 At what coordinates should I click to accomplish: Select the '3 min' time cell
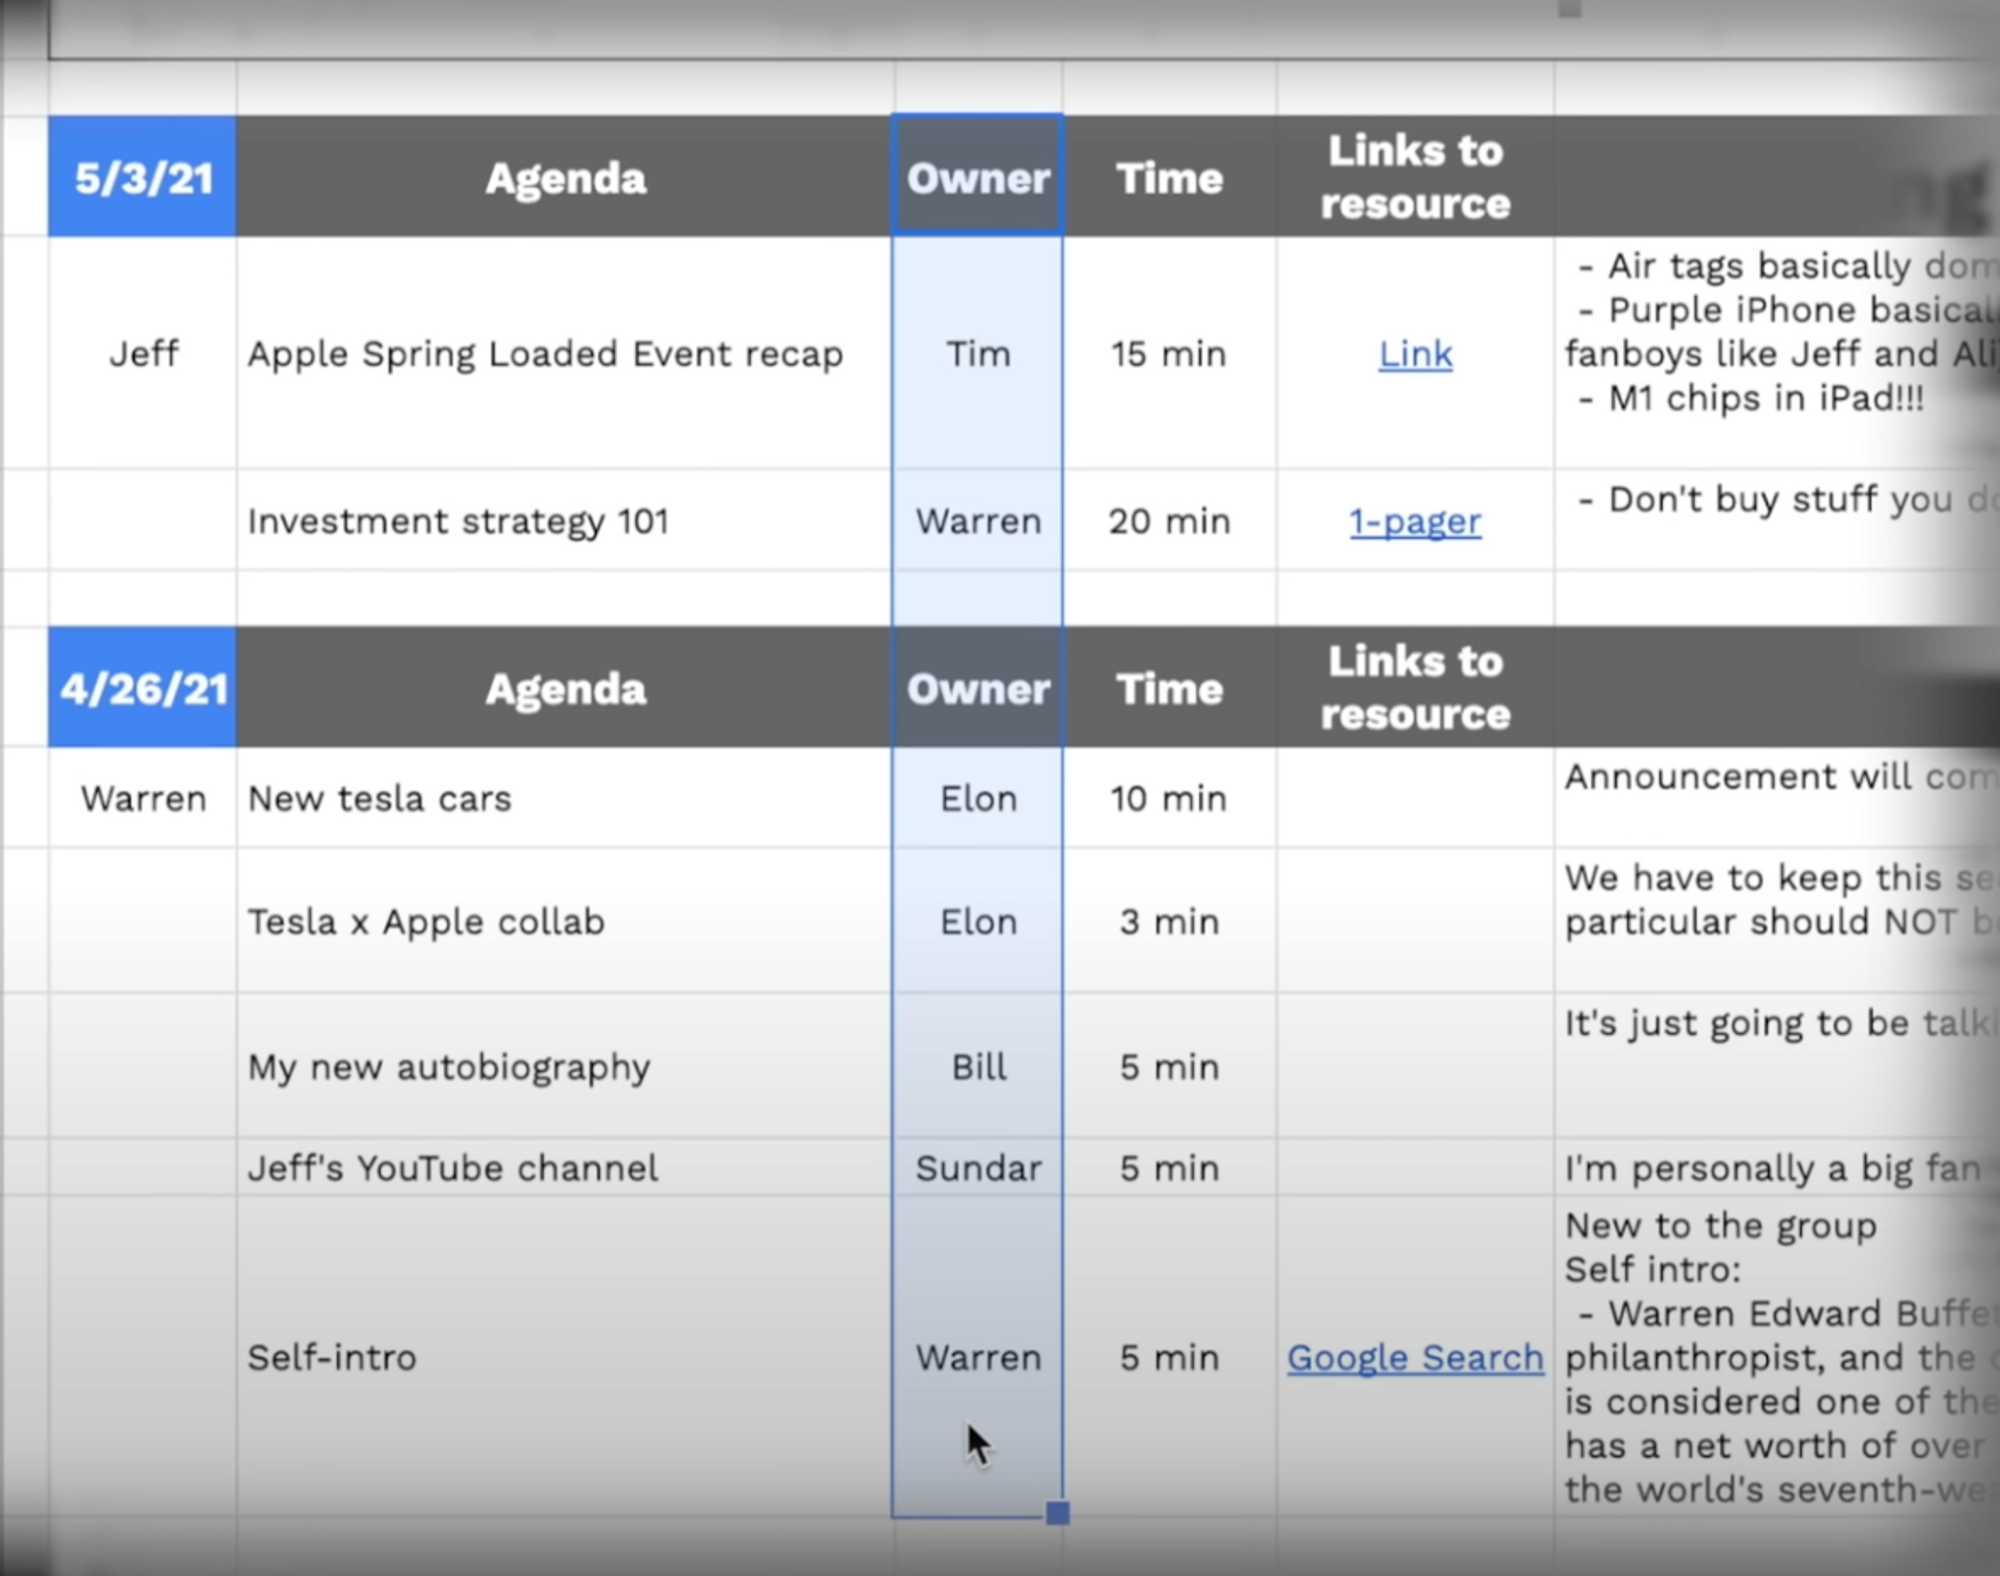[1169, 921]
